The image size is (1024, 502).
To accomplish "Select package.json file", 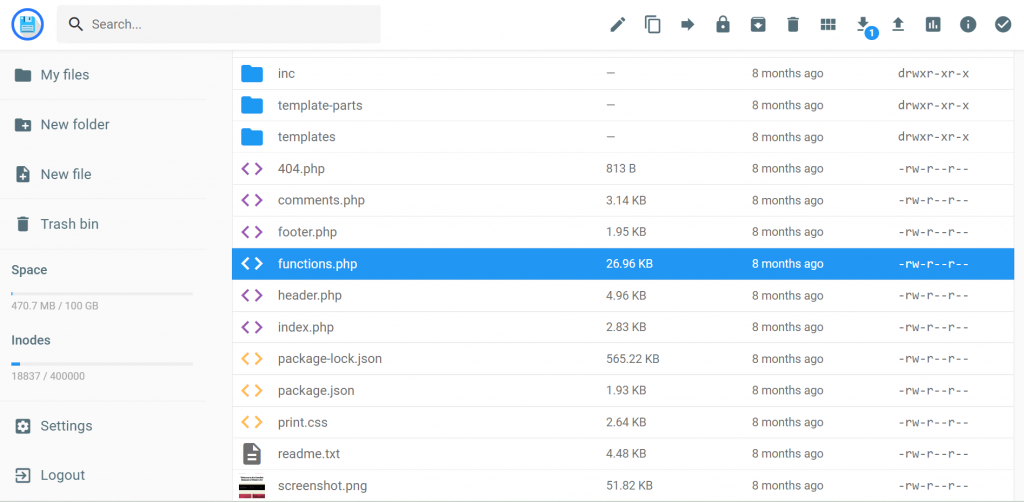I will (623, 390).
